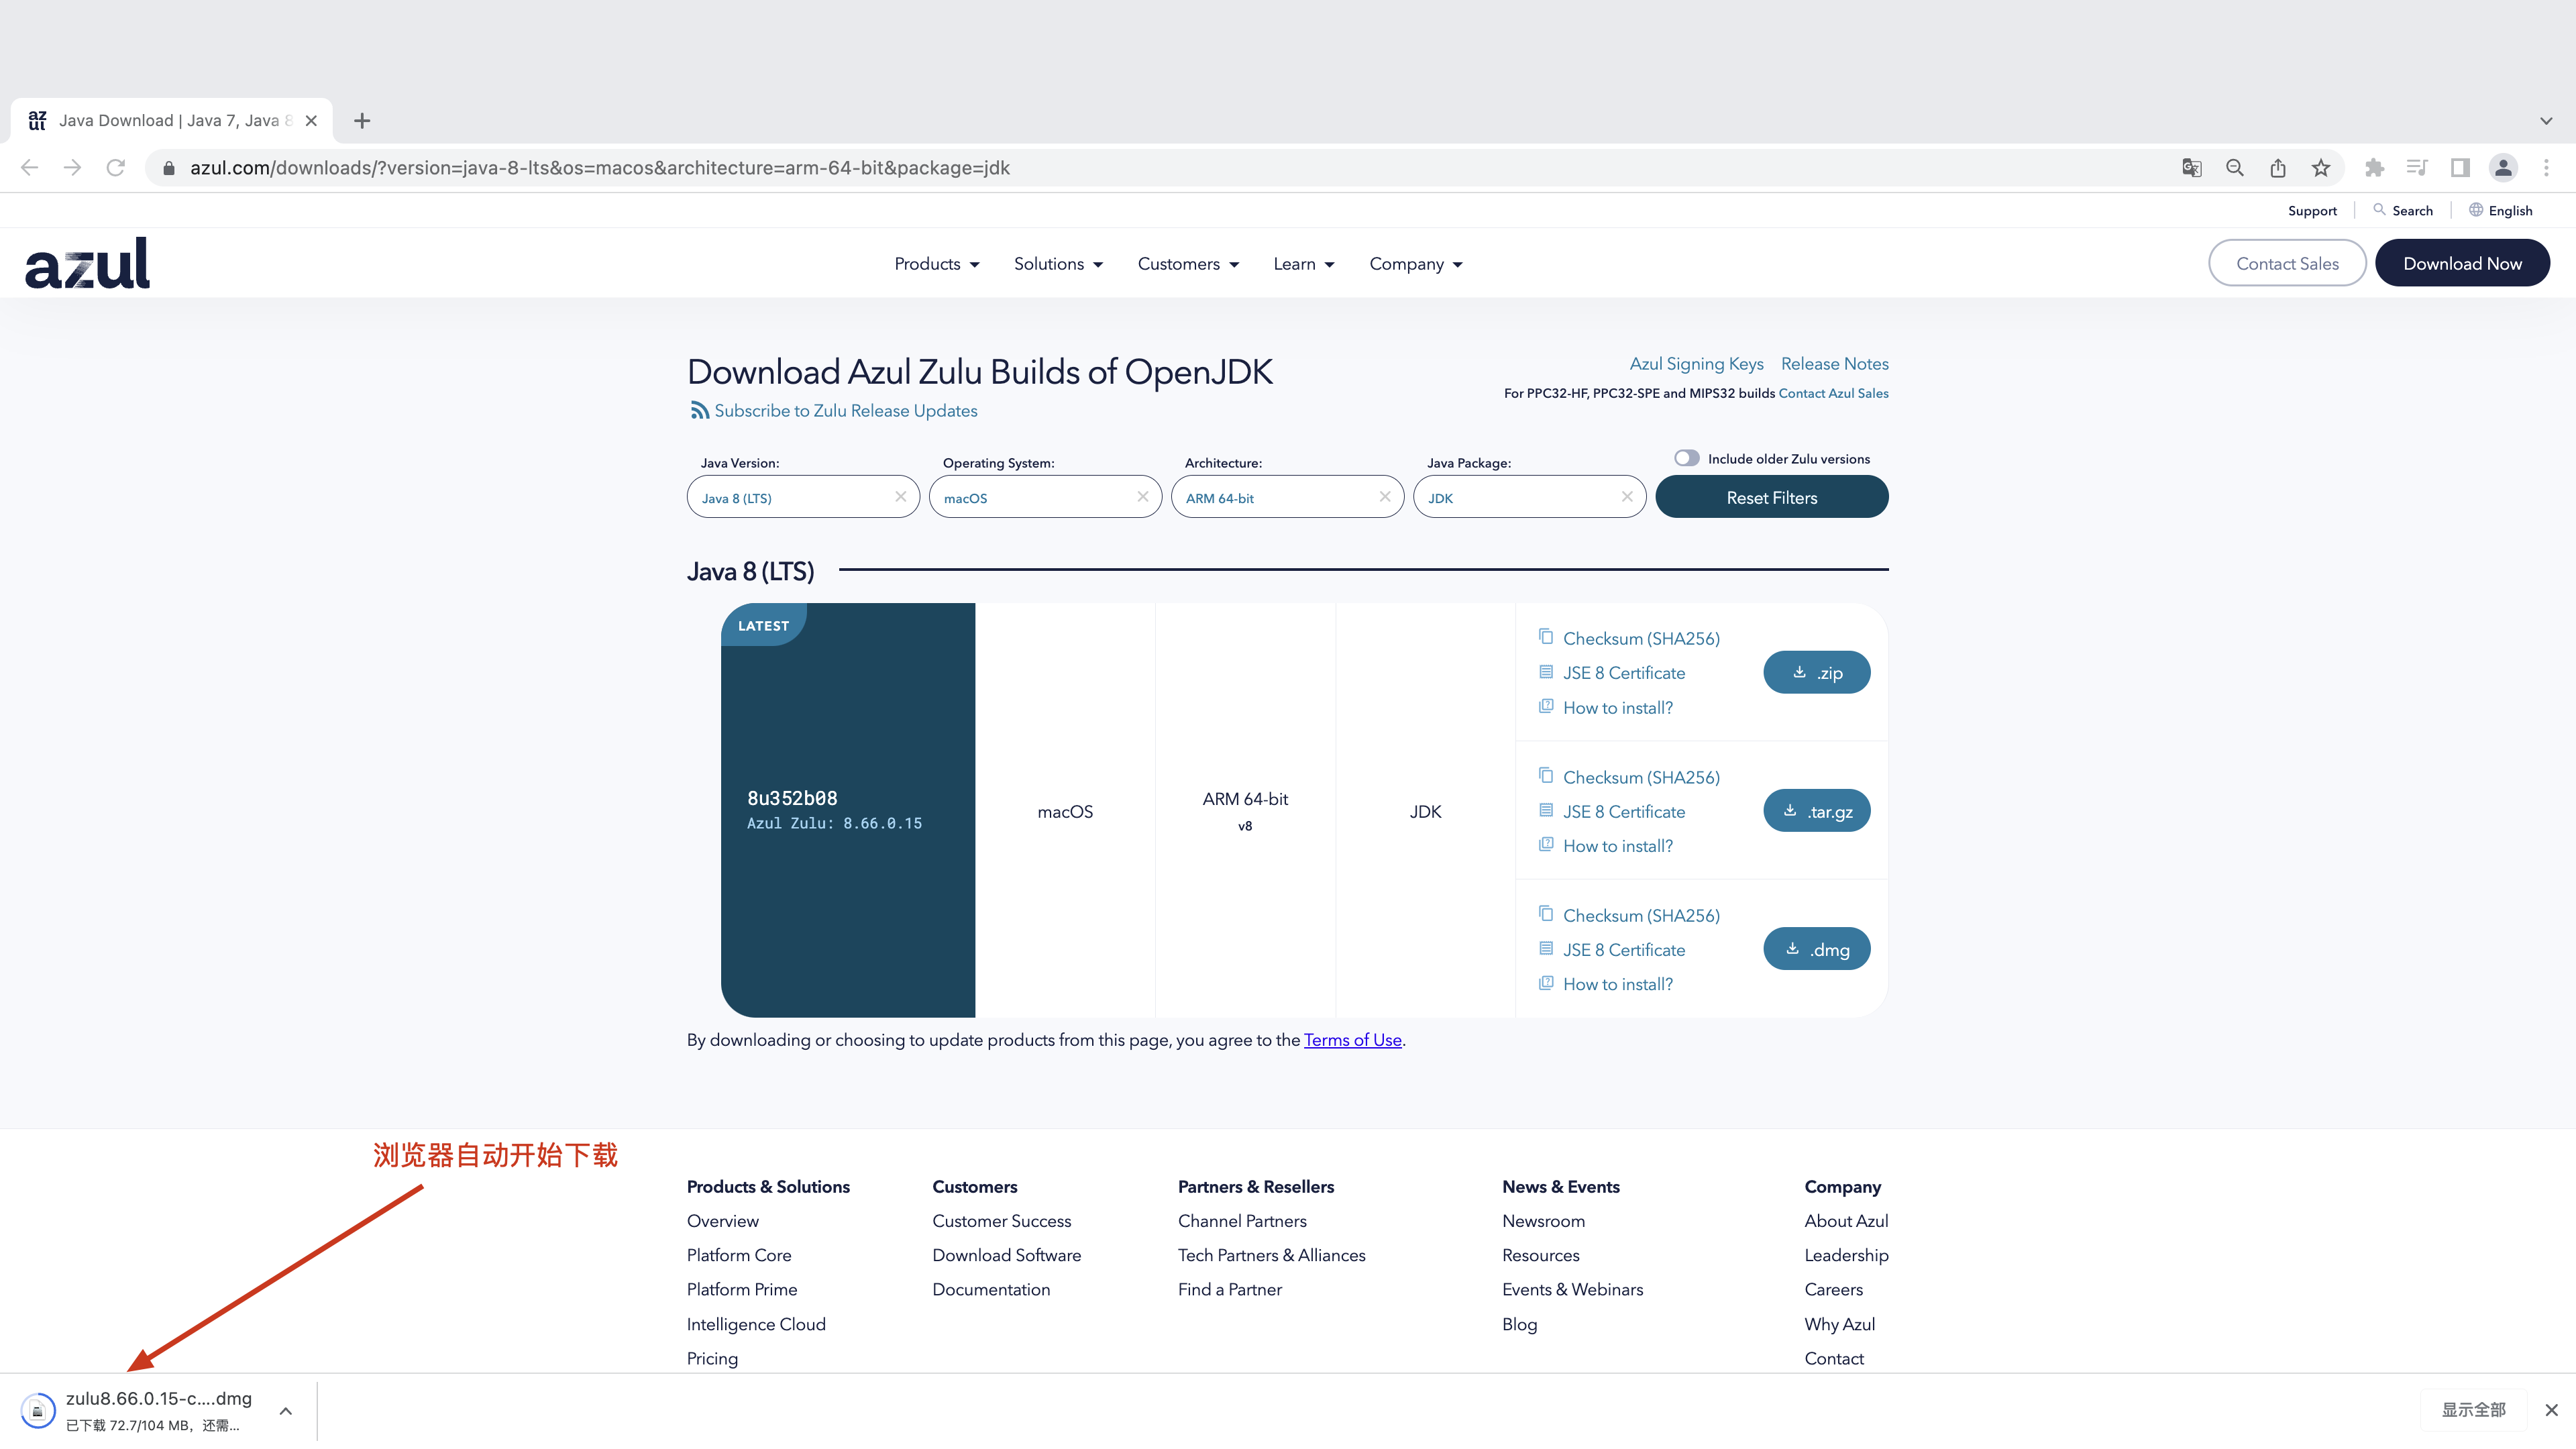The width and height of the screenshot is (2576, 1449).
Task: Clear the Java 8 (LTS) filter X
Action: click(900, 497)
